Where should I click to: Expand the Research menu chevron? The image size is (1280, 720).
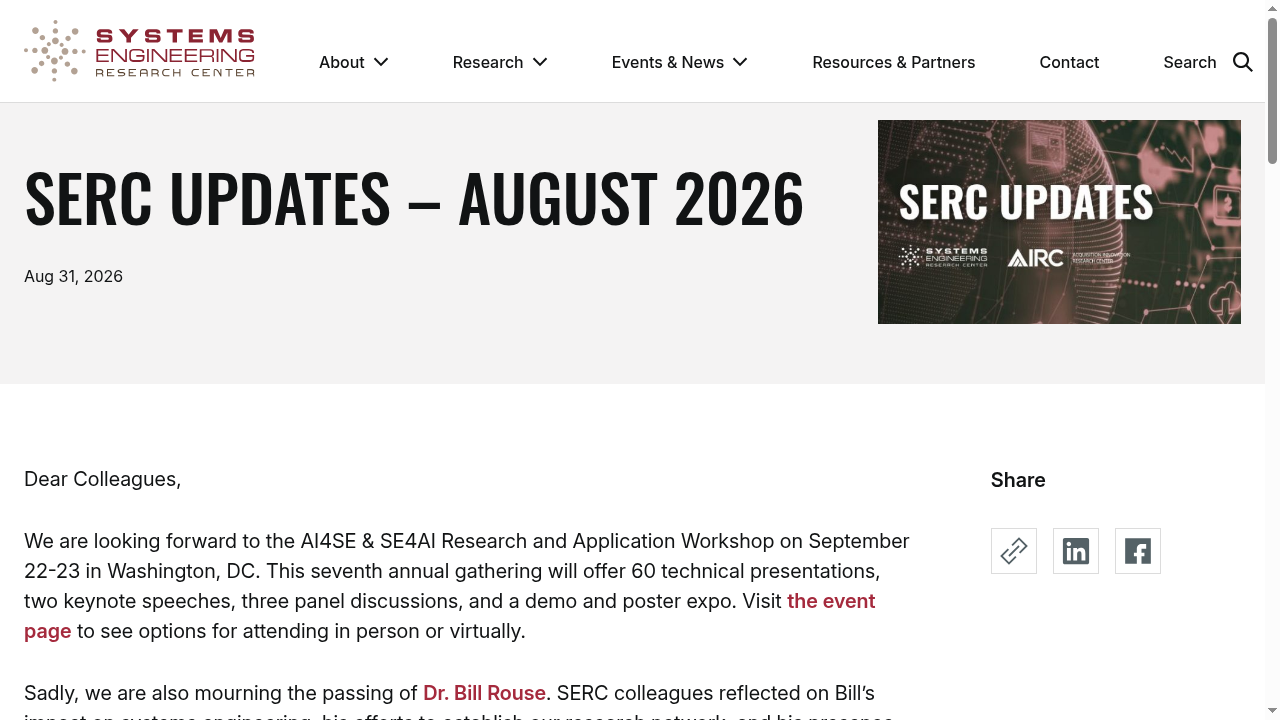[540, 62]
